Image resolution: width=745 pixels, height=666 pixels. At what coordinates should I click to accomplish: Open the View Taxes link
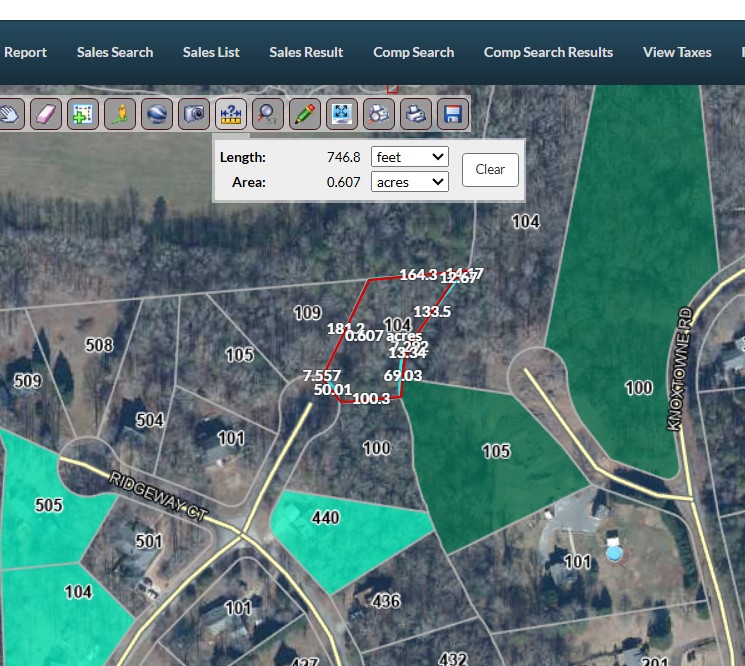[x=677, y=52]
